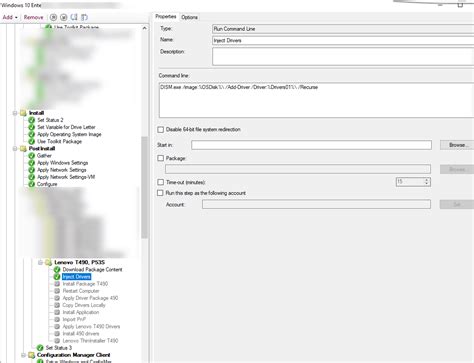
Task: Click the Configuration Manager Client folder icon
Action: tap(32, 355)
